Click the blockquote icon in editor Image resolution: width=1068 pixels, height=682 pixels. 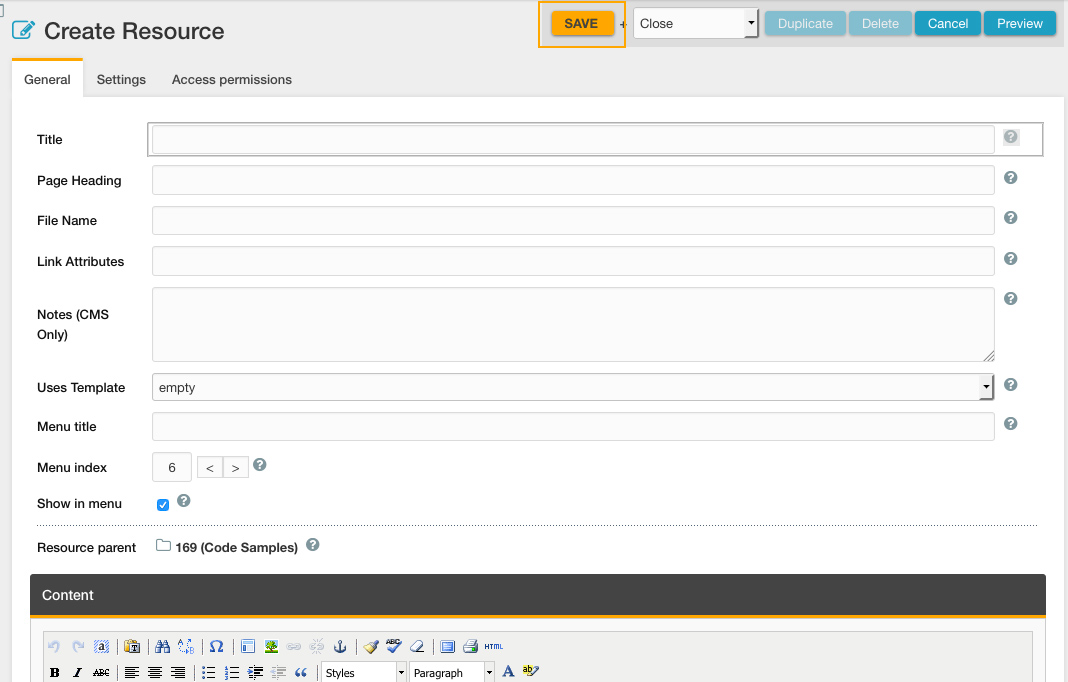[x=301, y=673]
